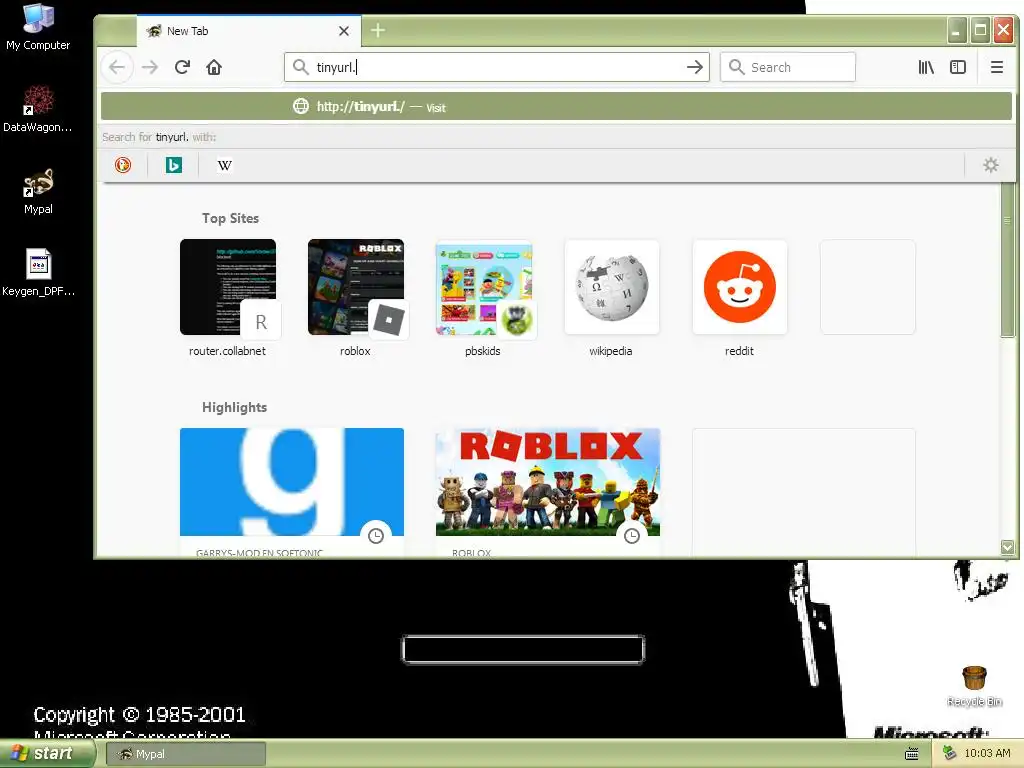Click the Top Sites heading

click(x=231, y=218)
